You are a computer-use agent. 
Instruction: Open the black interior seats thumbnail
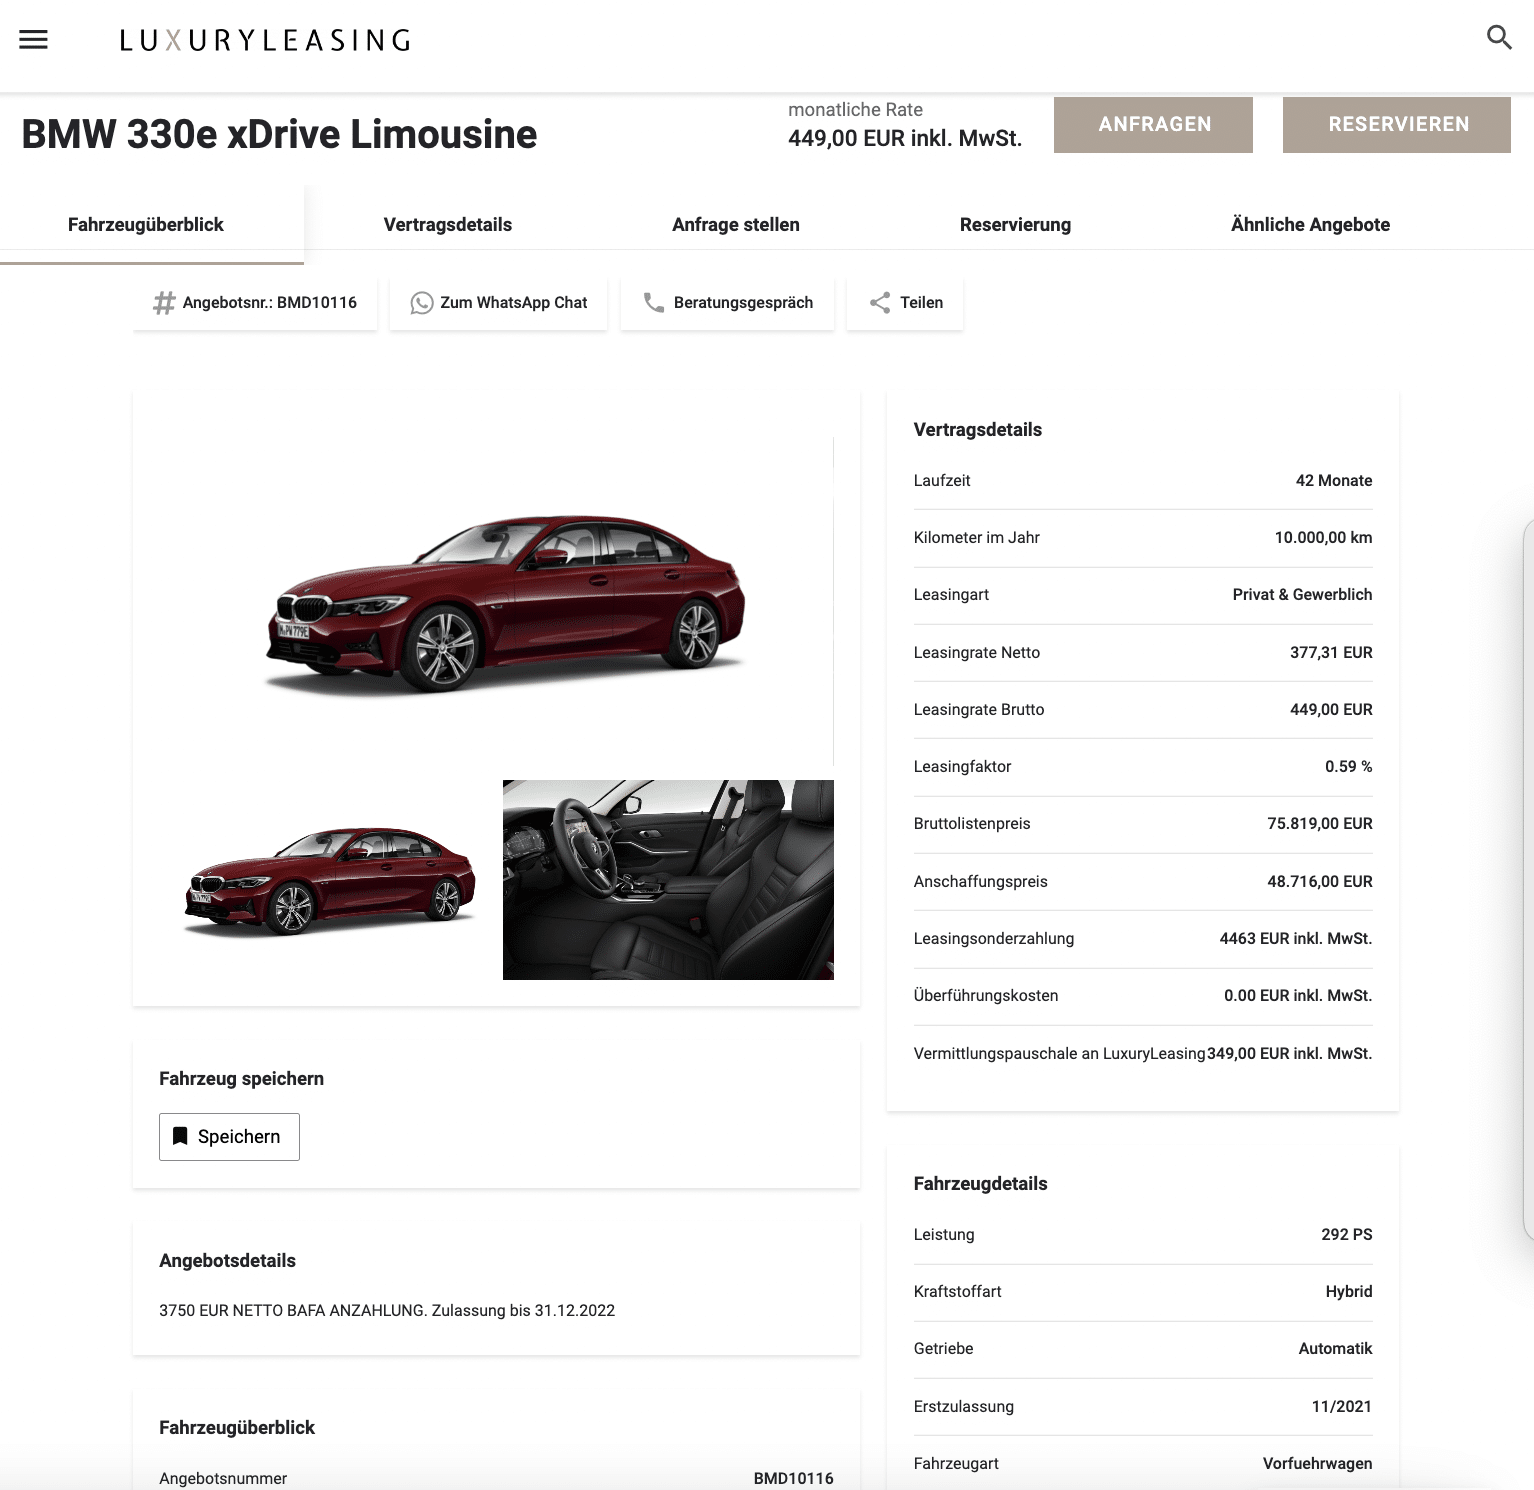pos(668,880)
